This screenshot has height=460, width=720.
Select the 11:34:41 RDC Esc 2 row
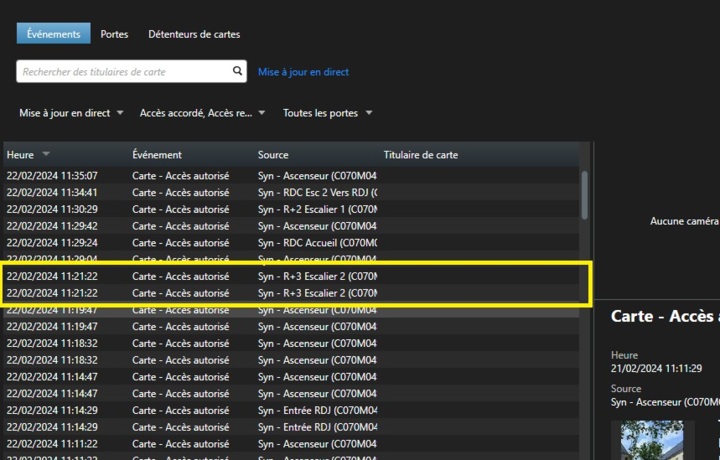click(x=190, y=192)
